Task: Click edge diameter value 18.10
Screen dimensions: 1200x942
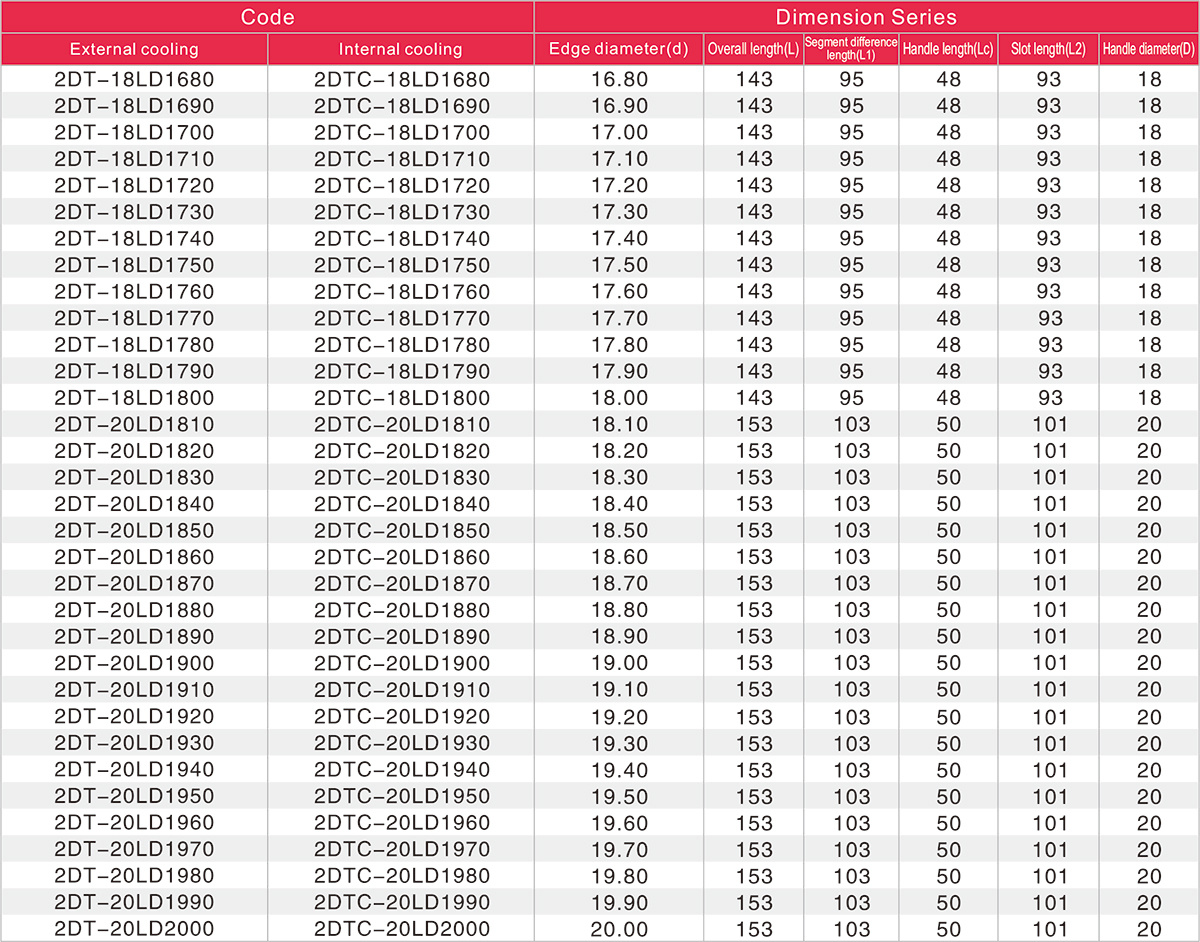Action: click(619, 424)
